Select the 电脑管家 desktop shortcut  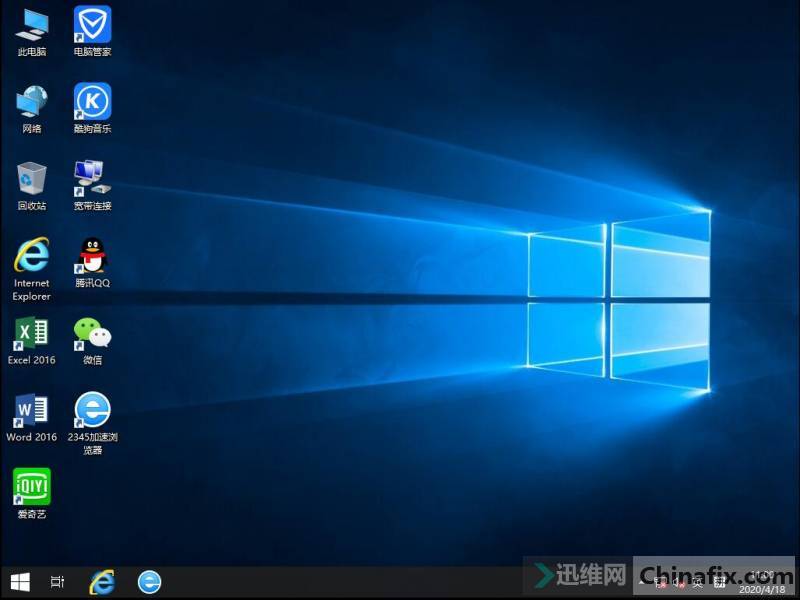click(x=92, y=32)
